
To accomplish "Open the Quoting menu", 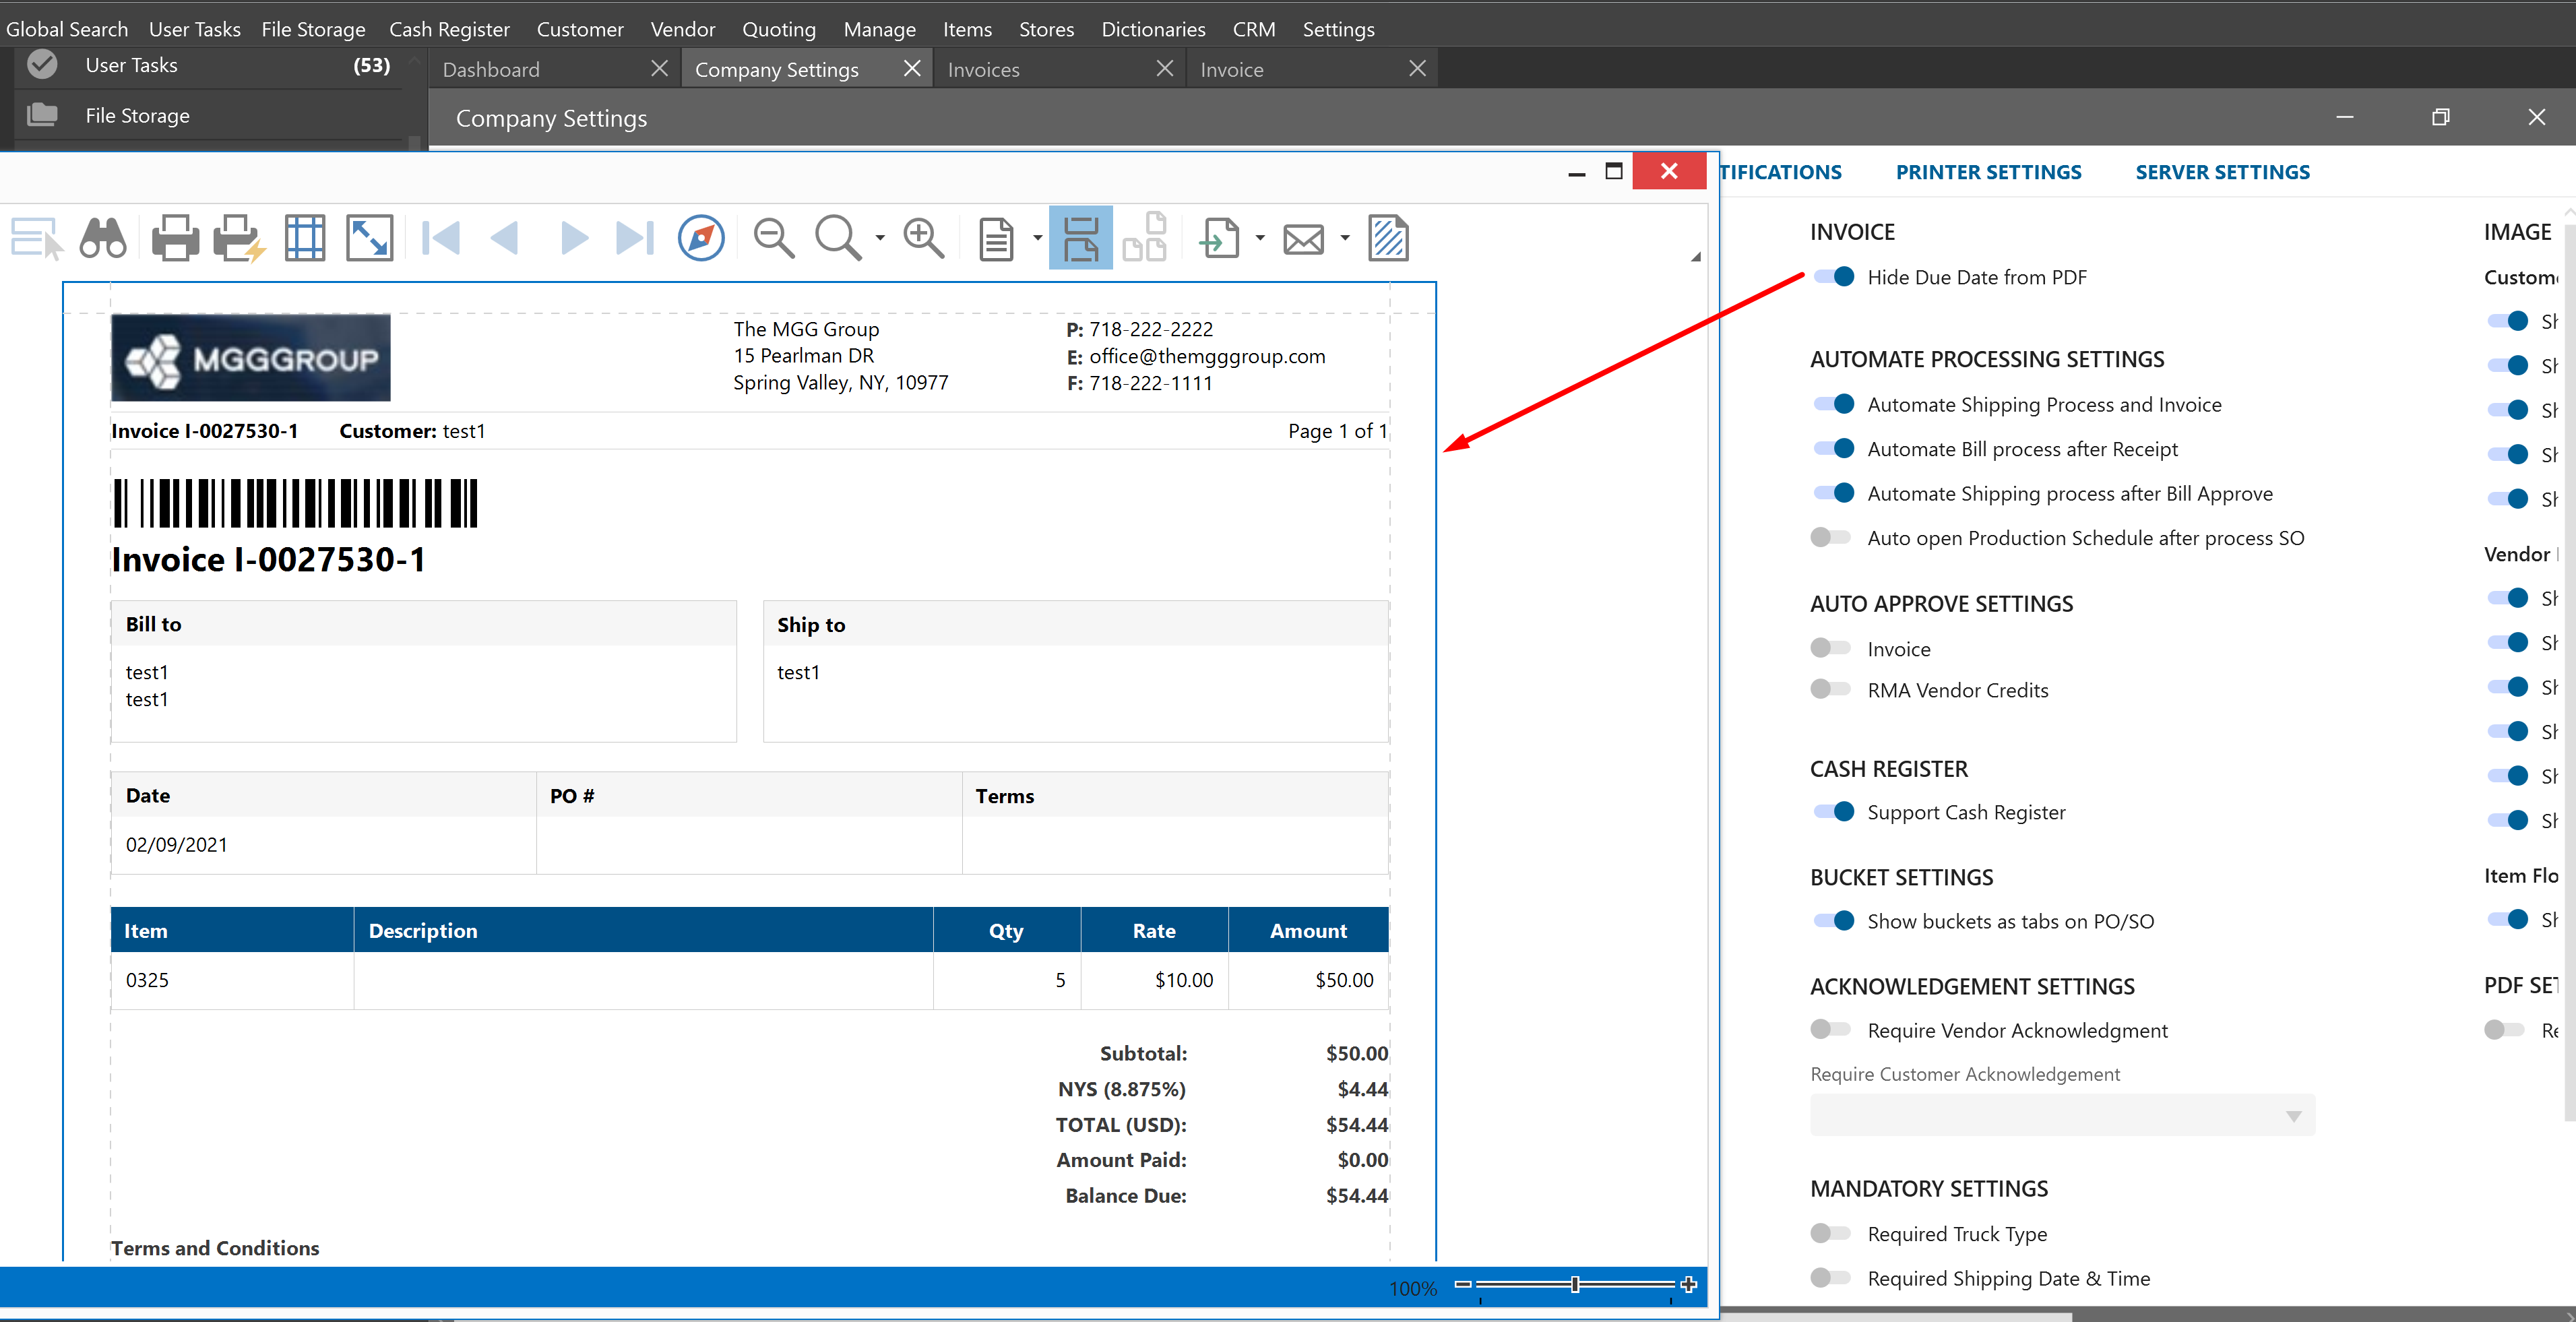I will pos(778,29).
